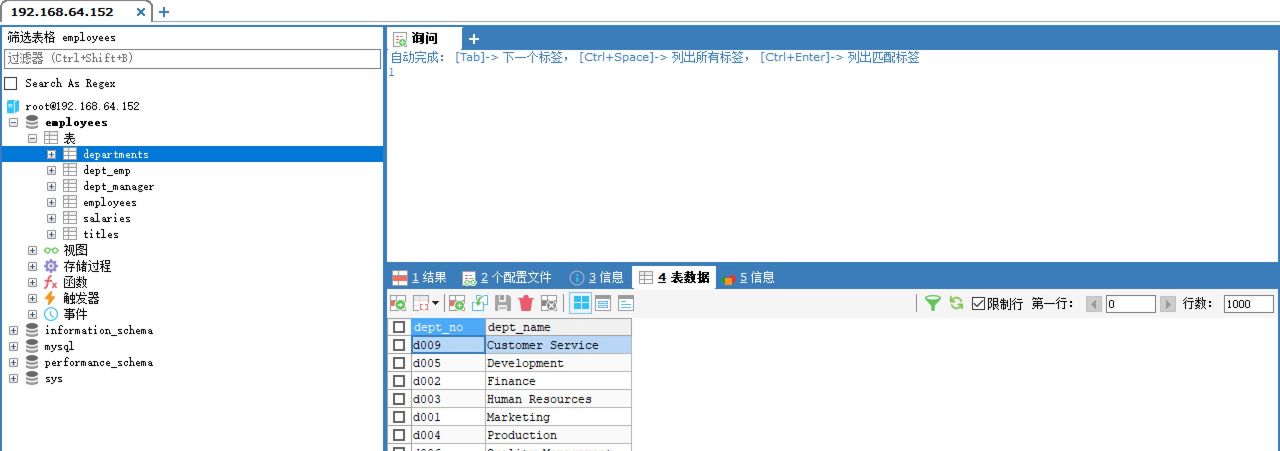Check the row checkbox for d003
Viewport: 1280px width, 451px height.
point(399,399)
